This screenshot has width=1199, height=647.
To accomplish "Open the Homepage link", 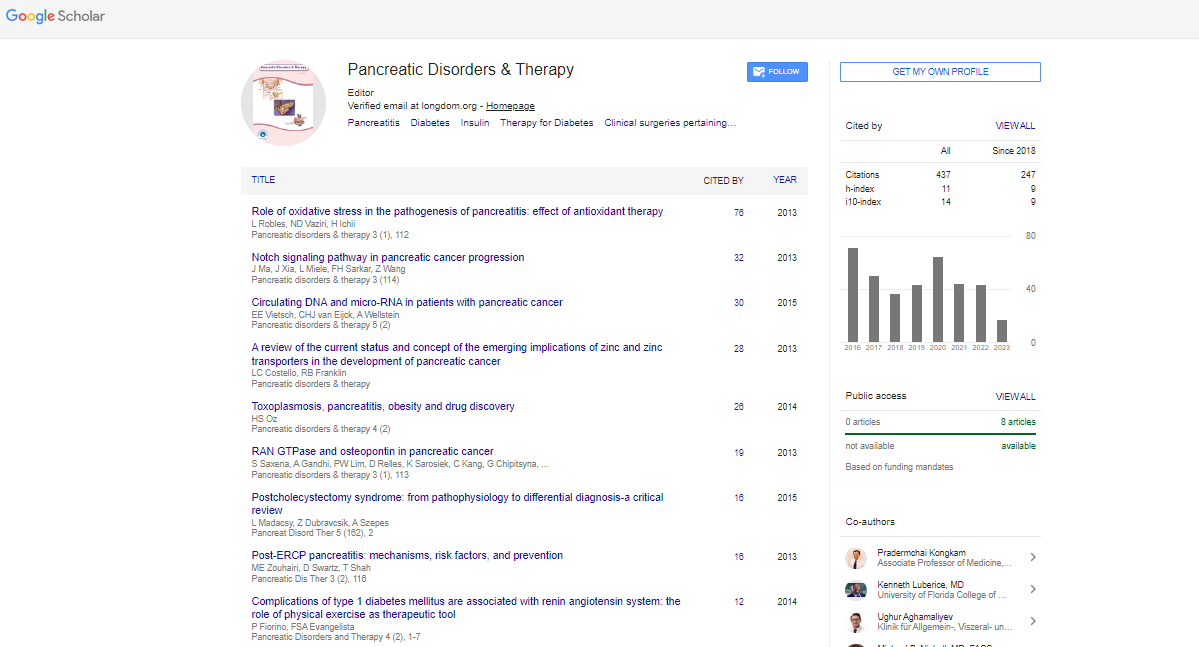I will [510, 106].
